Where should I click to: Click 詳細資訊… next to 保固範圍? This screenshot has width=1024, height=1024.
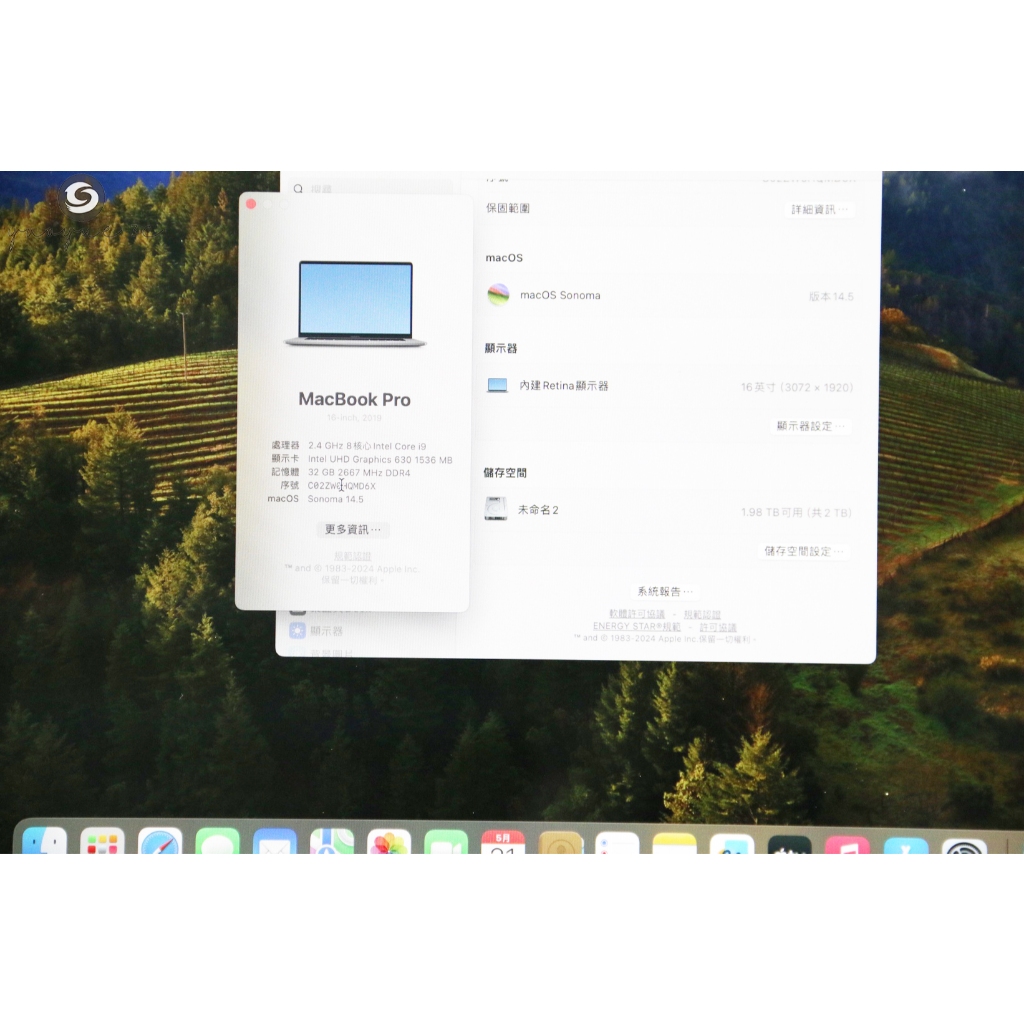819,209
